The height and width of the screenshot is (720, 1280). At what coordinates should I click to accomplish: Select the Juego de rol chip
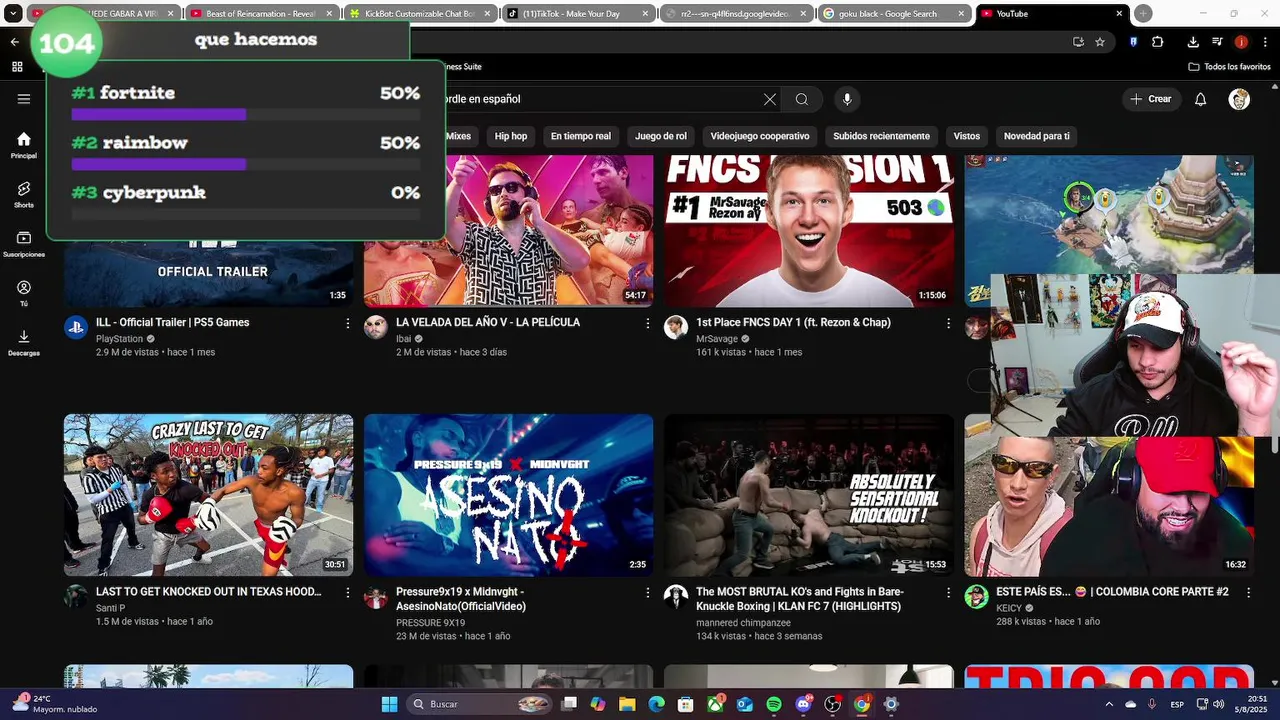[661, 136]
